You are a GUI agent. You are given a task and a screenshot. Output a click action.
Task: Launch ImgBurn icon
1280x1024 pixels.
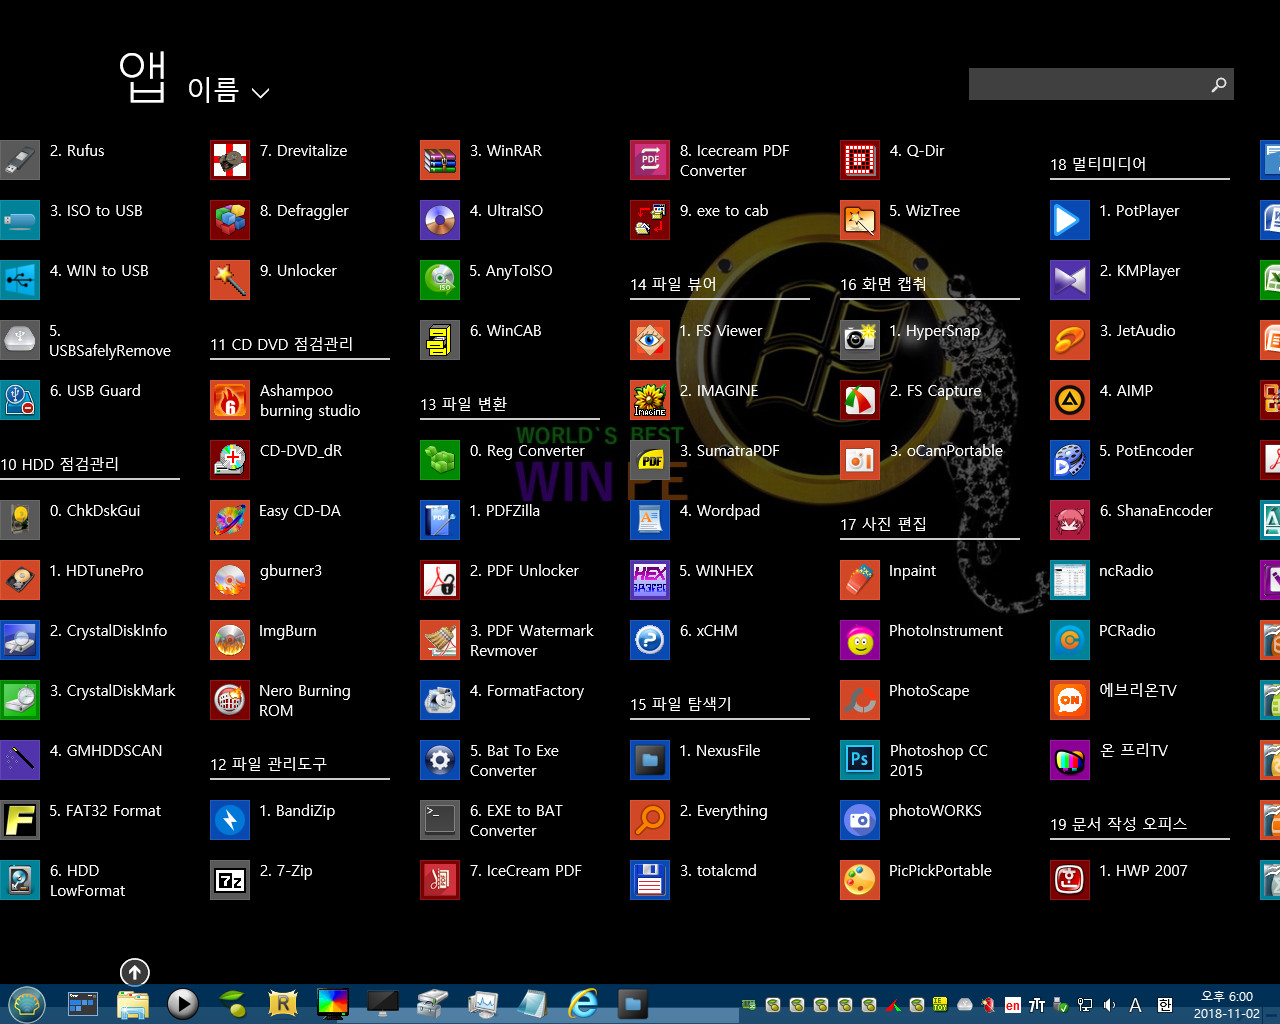click(230, 640)
